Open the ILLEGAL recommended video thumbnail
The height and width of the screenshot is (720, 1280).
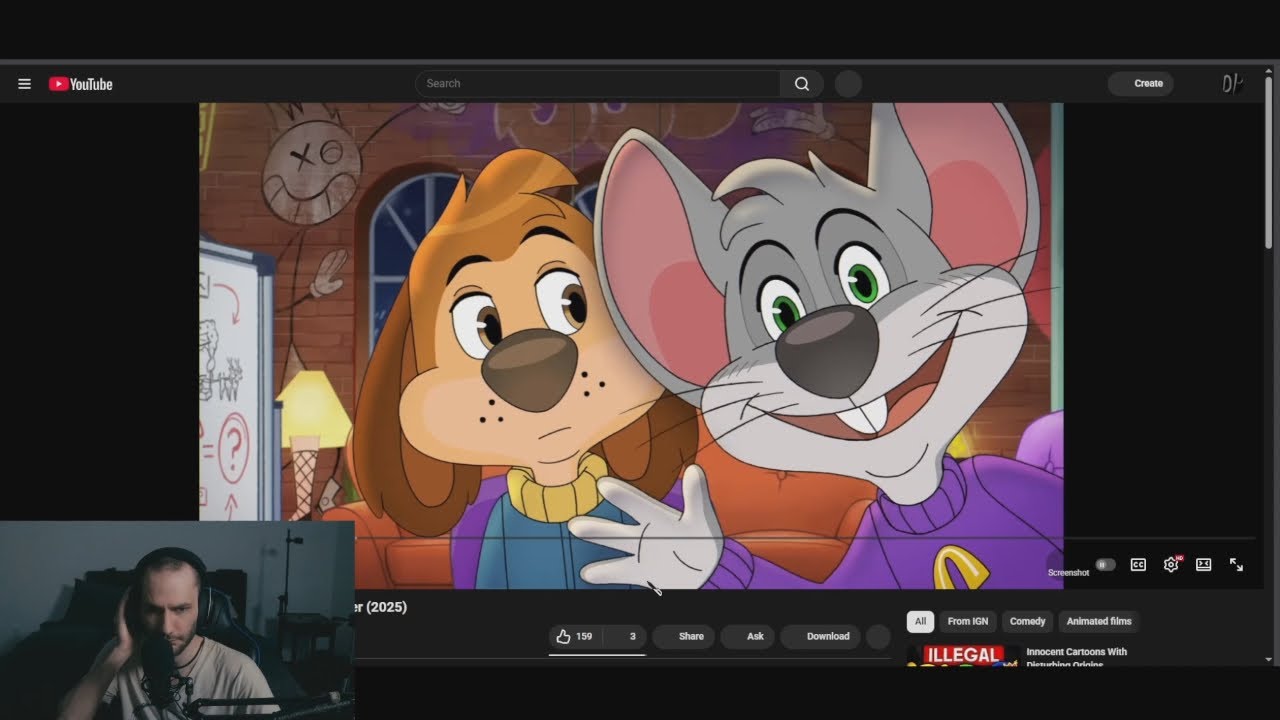(x=962, y=655)
